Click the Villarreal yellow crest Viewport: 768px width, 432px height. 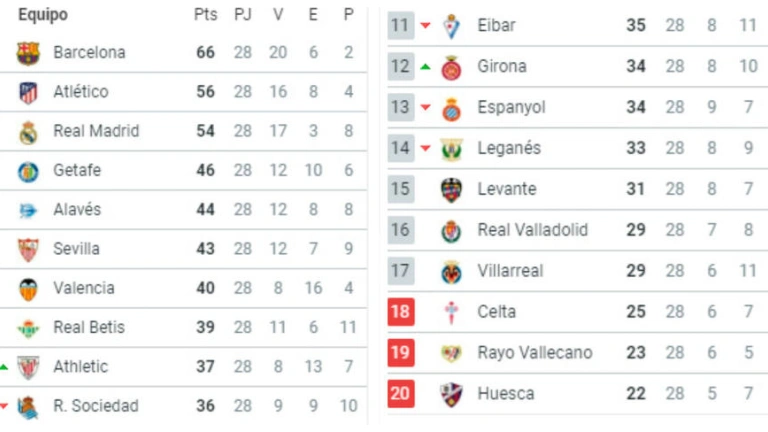tap(452, 271)
